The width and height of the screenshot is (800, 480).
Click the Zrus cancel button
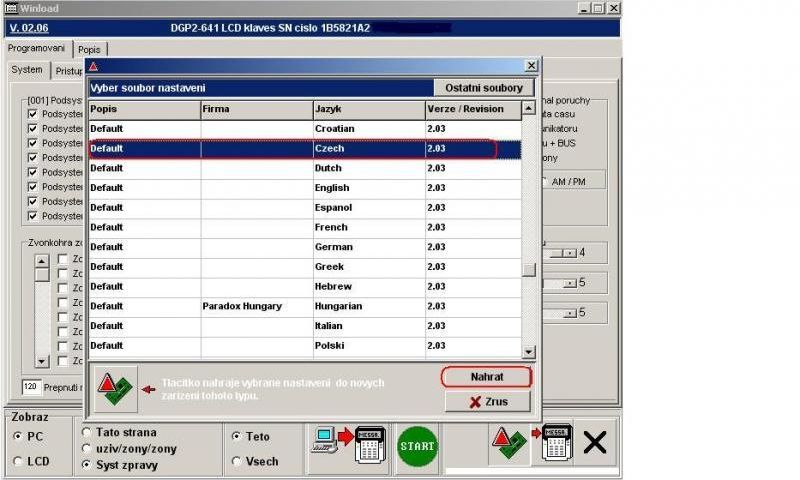tap(487, 401)
